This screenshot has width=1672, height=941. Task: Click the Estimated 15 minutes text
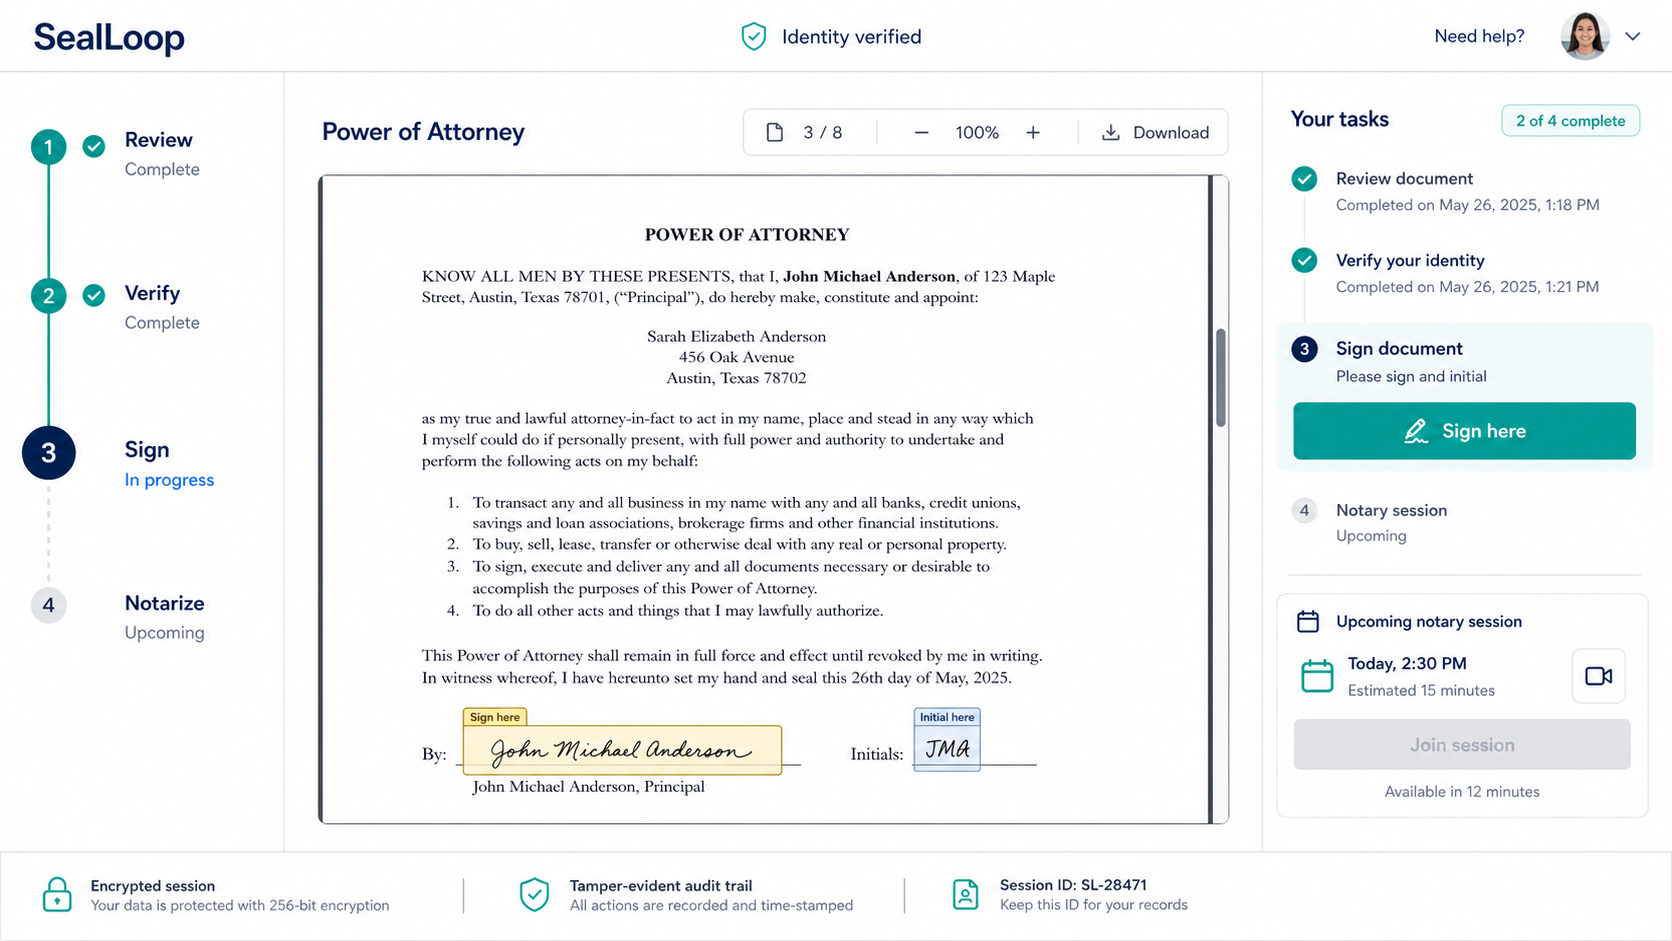[1421, 690]
